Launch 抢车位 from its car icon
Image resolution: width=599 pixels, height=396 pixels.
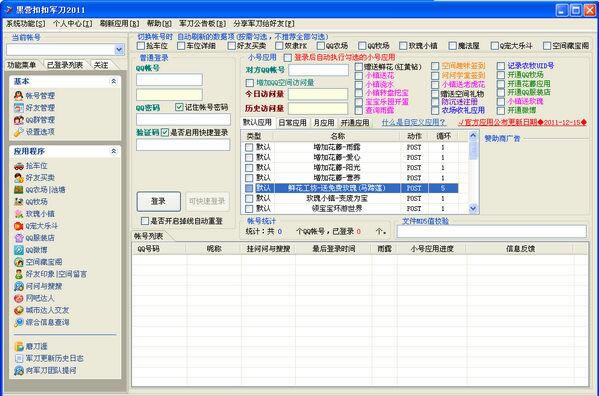coord(18,166)
